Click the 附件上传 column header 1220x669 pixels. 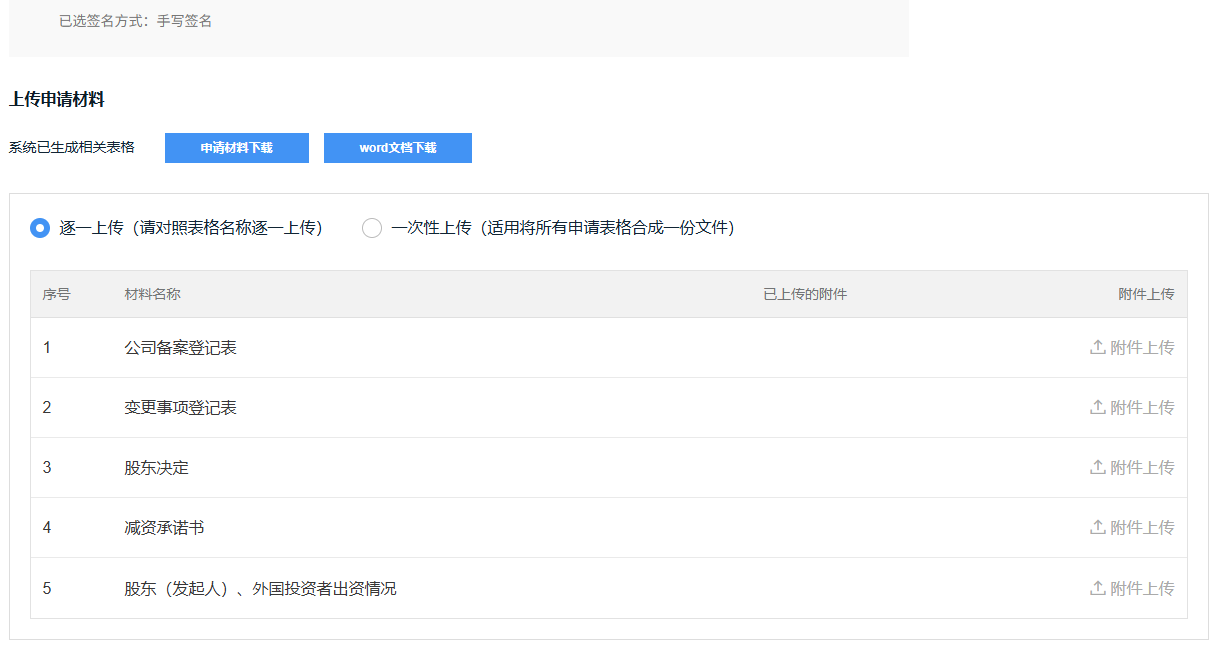pos(1146,294)
